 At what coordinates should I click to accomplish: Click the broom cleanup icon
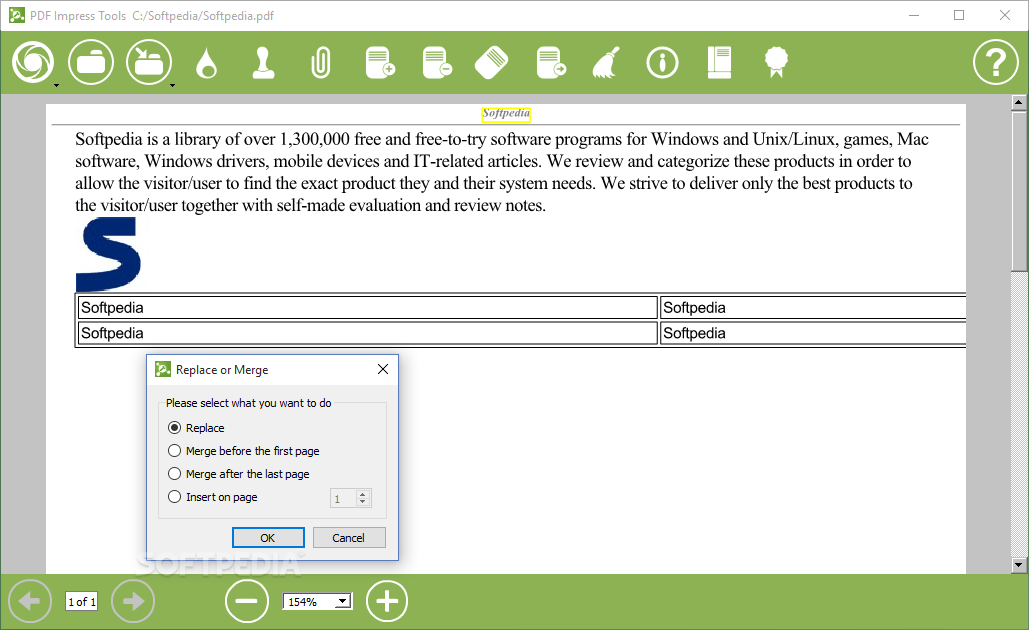click(606, 63)
